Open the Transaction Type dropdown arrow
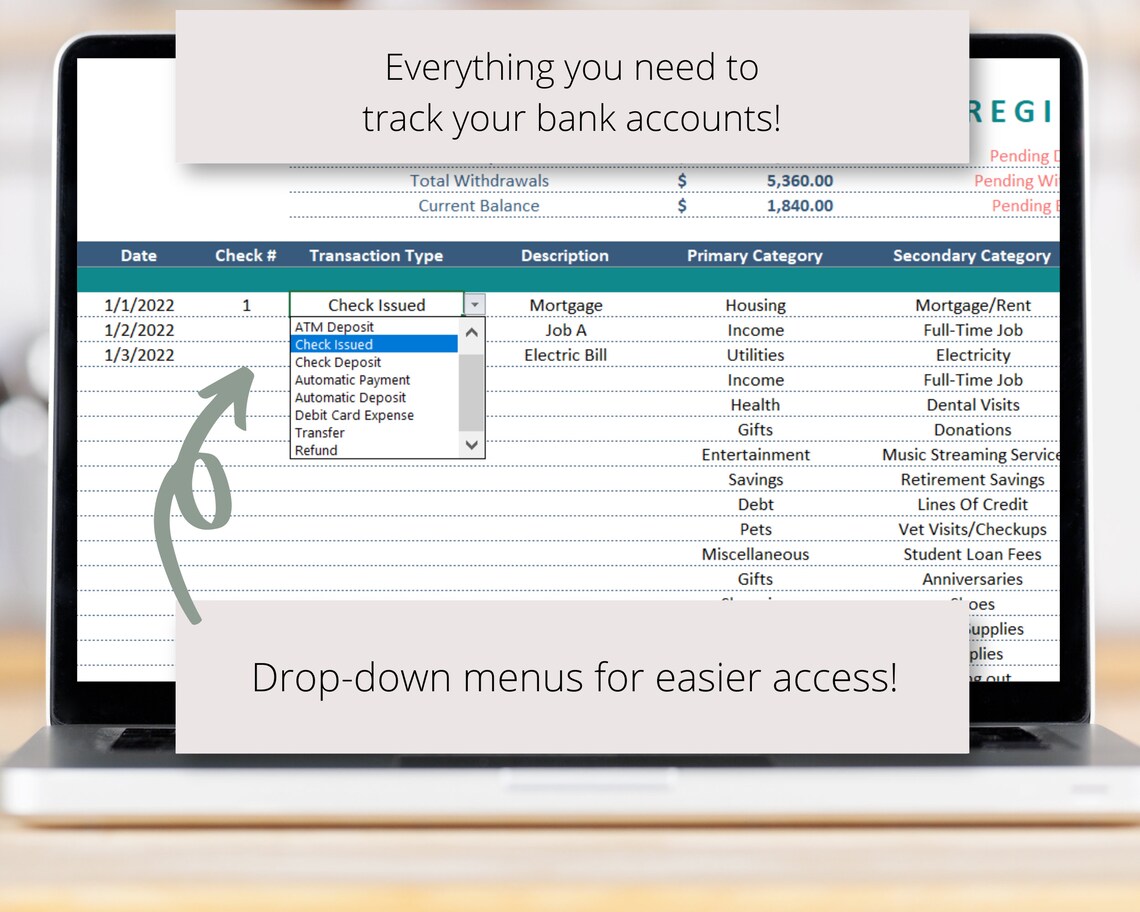The height and width of the screenshot is (912, 1140). [474, 304]
